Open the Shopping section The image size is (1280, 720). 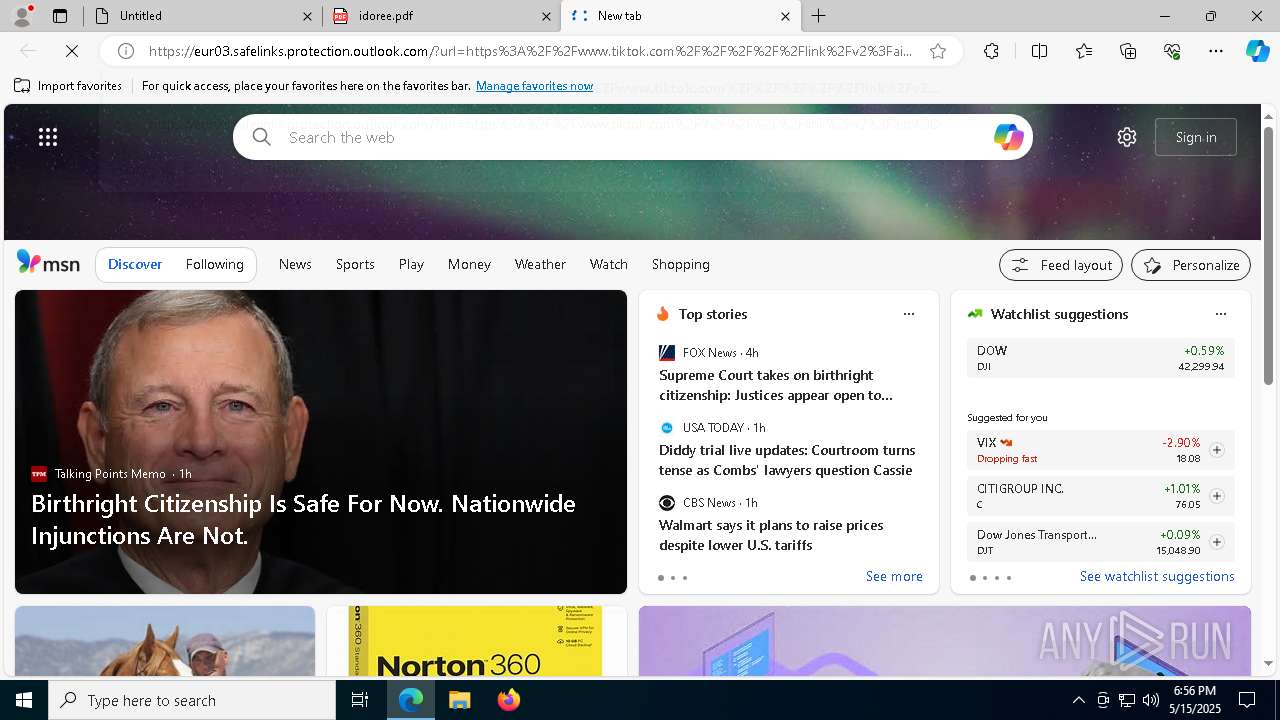[681, 264]
